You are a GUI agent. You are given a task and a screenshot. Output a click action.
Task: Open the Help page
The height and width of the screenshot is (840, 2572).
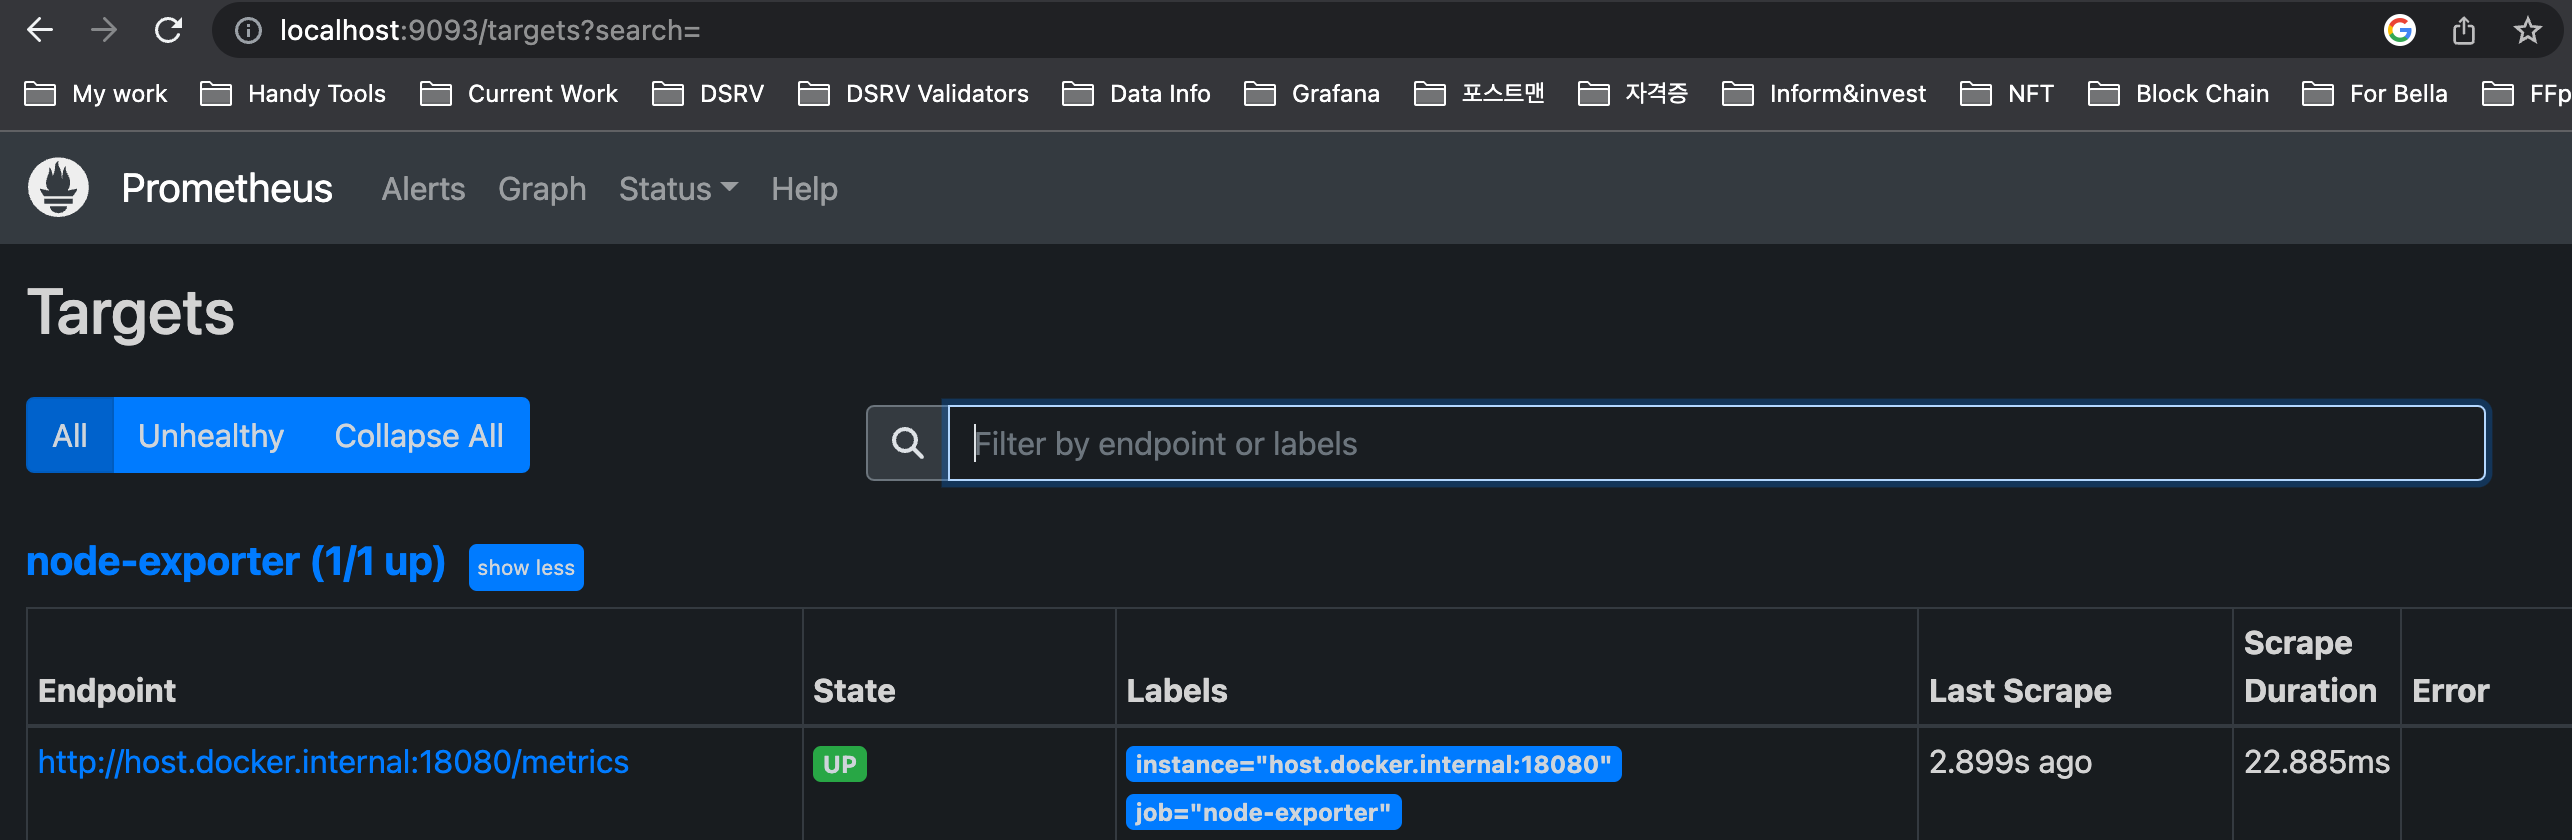coord(804,189)
